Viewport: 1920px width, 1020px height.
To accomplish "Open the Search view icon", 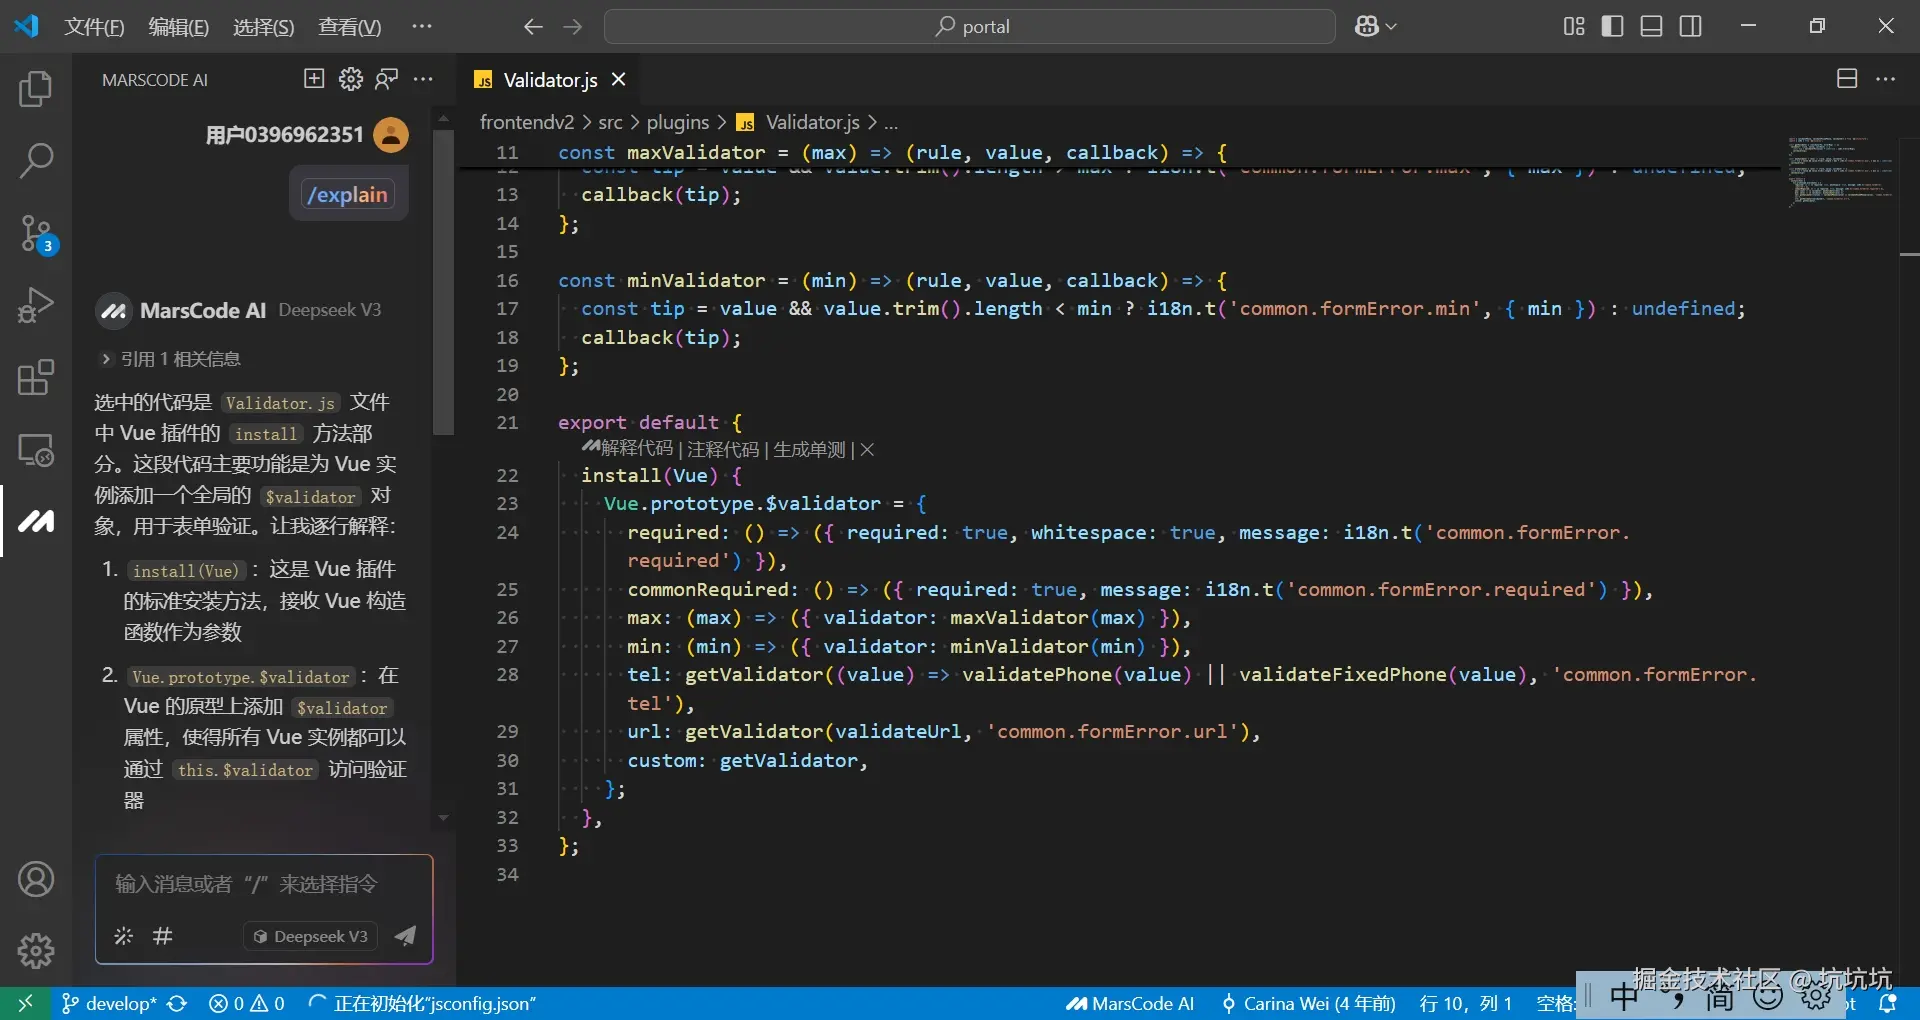I will tap(36, 160).
